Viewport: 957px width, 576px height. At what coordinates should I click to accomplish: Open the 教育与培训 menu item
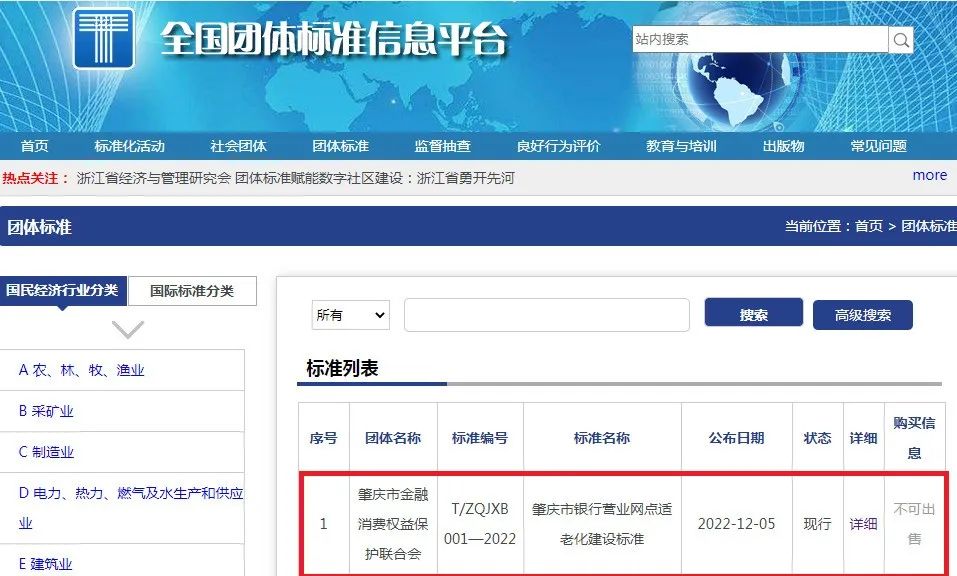click(681, 146)
